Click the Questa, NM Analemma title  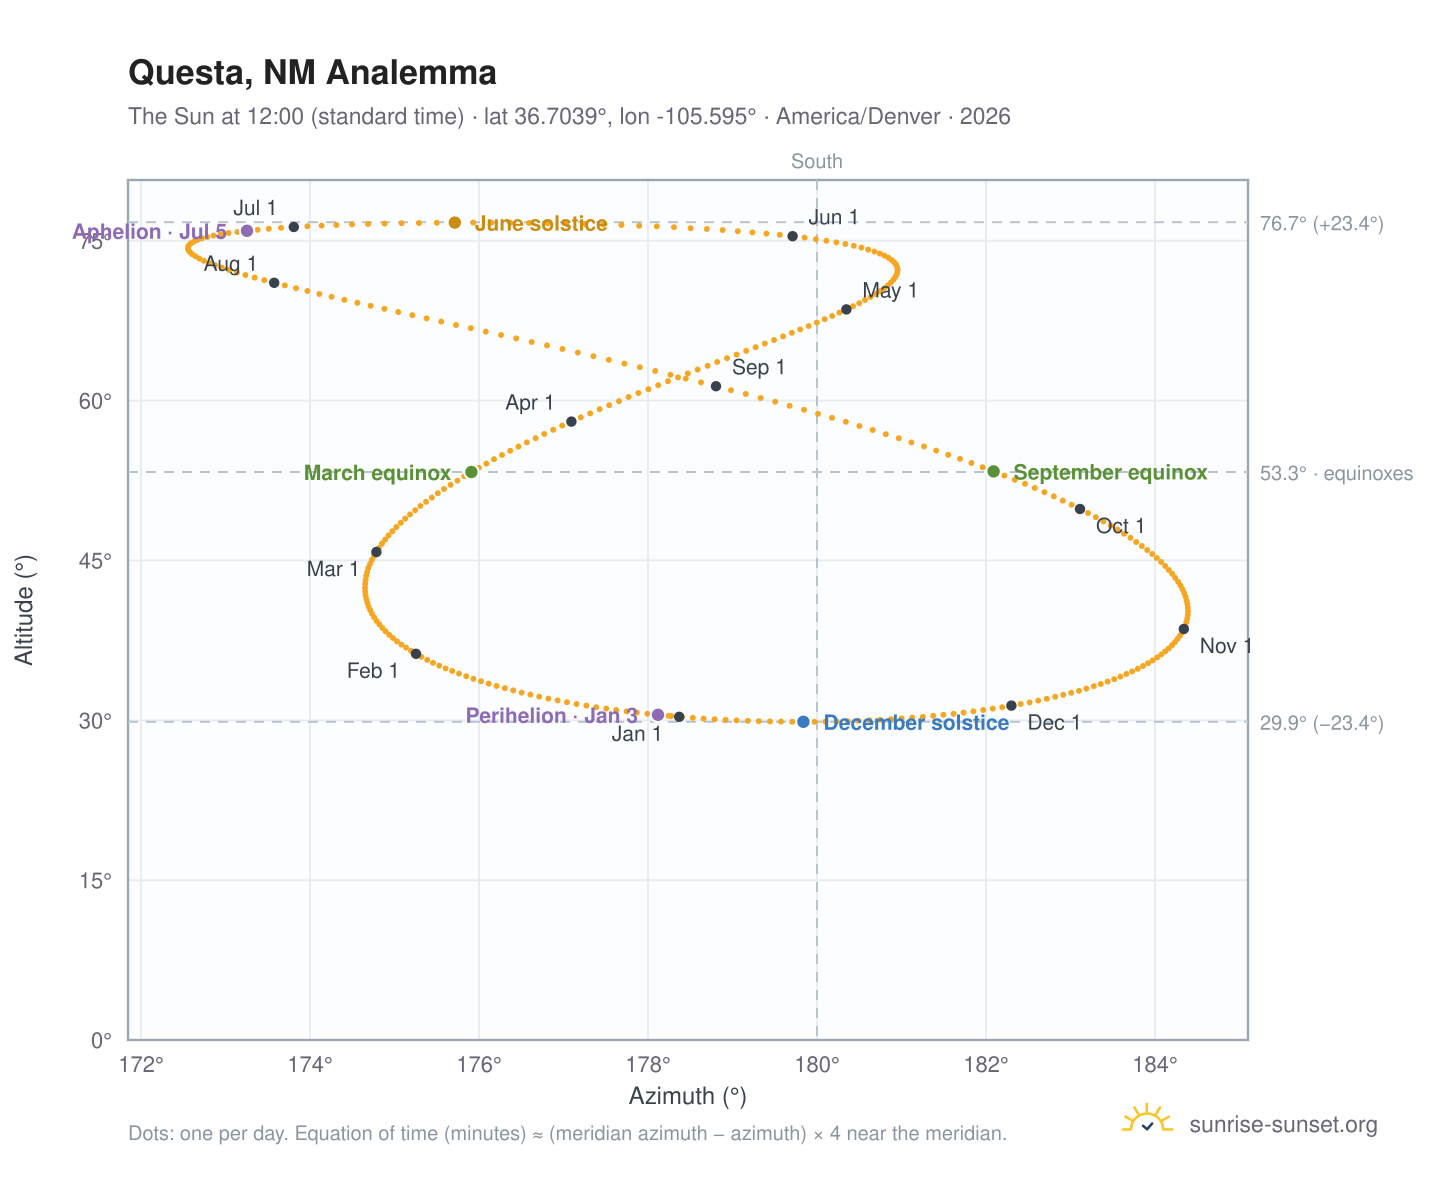[313, 73]
